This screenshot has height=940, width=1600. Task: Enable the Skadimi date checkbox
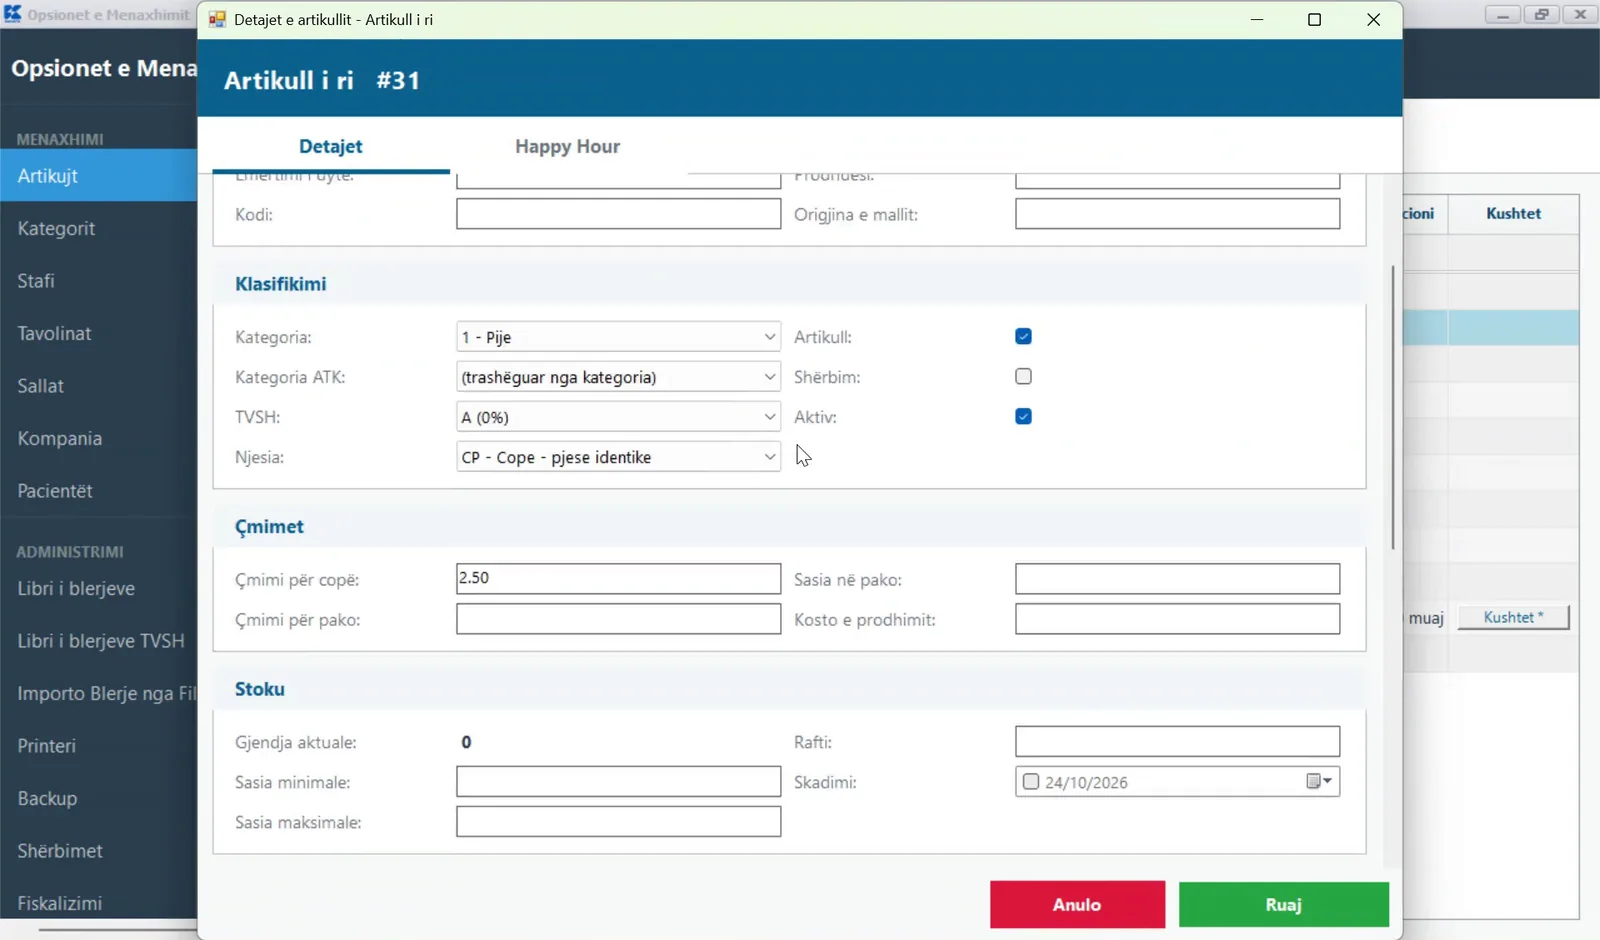(x=1031, y=782)
